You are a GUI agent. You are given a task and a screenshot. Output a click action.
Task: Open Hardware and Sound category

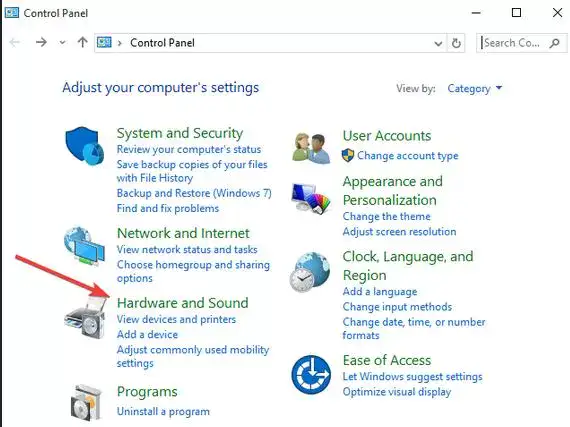182,303
